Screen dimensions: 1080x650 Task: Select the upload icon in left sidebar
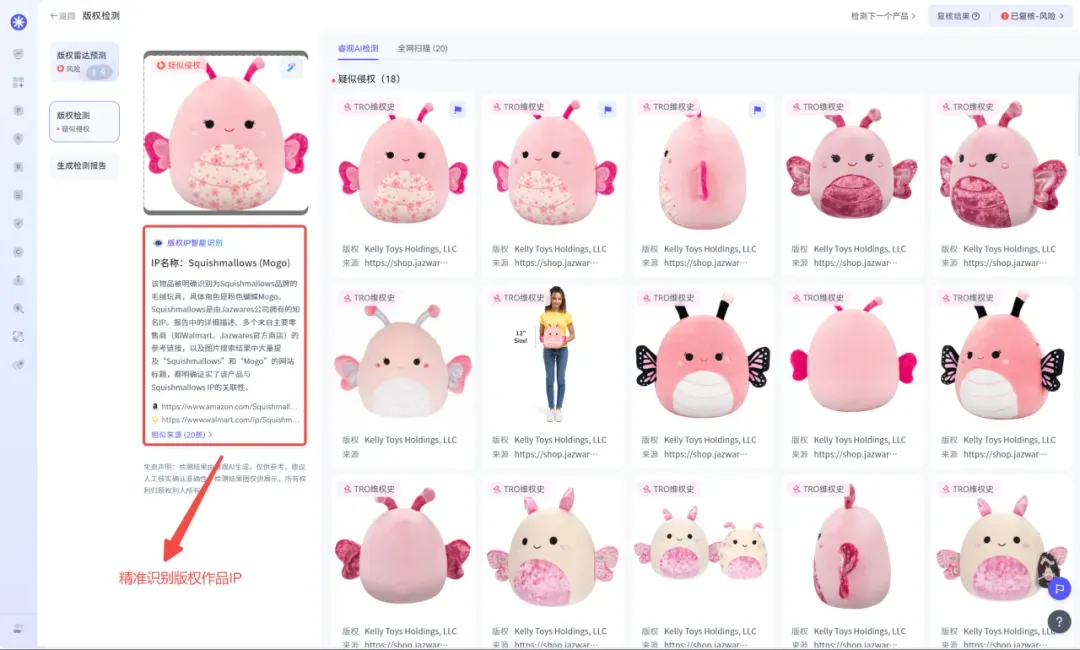[x=19, y=280]
